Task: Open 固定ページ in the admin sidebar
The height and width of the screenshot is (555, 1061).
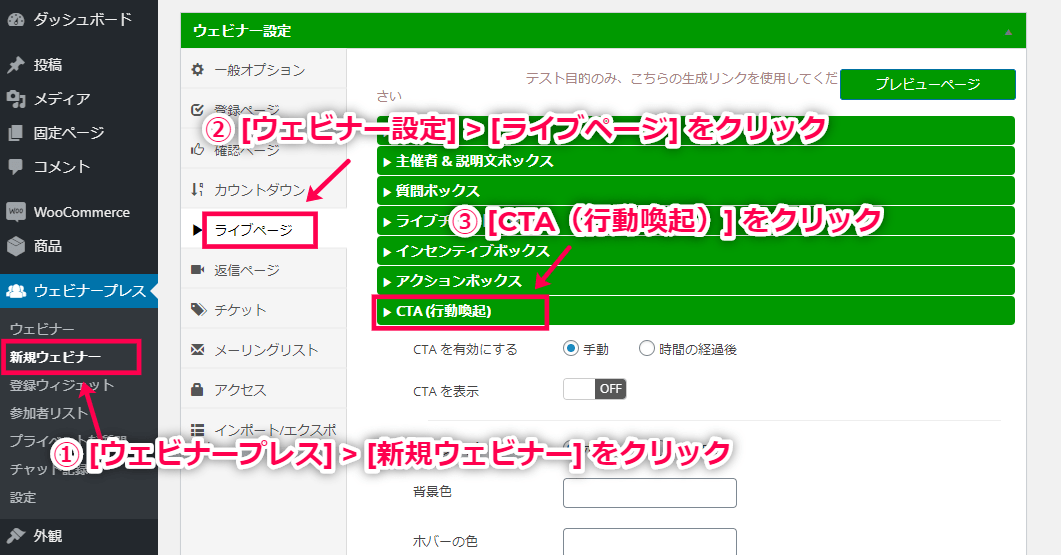Action: (x=78, y=133)
